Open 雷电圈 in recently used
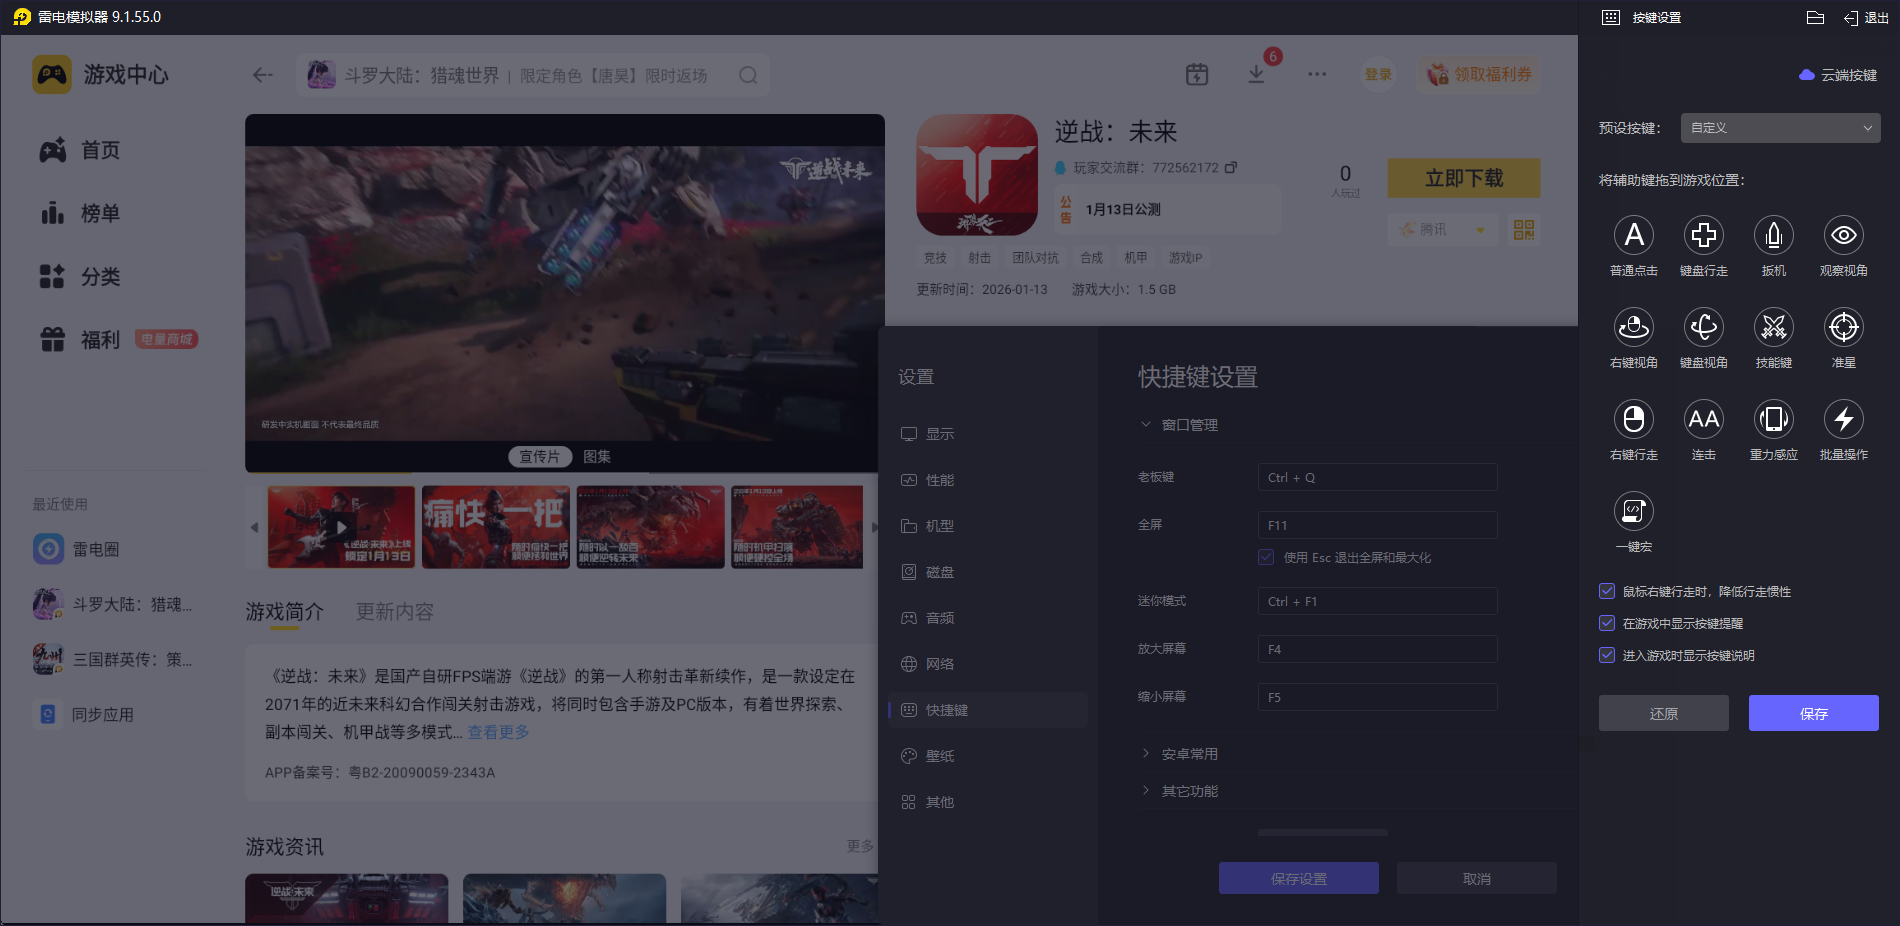Screen dimensions: 1900x926 (x=77, y=549)
